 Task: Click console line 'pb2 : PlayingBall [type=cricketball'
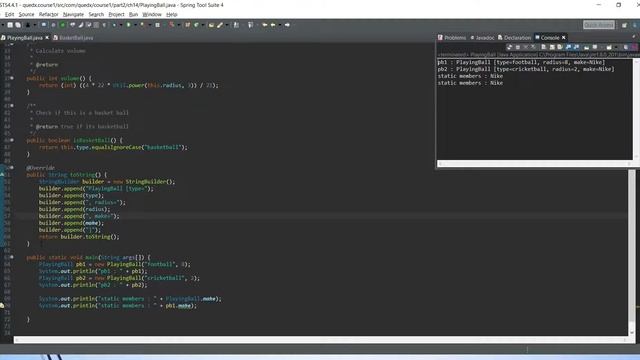coord(526,69)
